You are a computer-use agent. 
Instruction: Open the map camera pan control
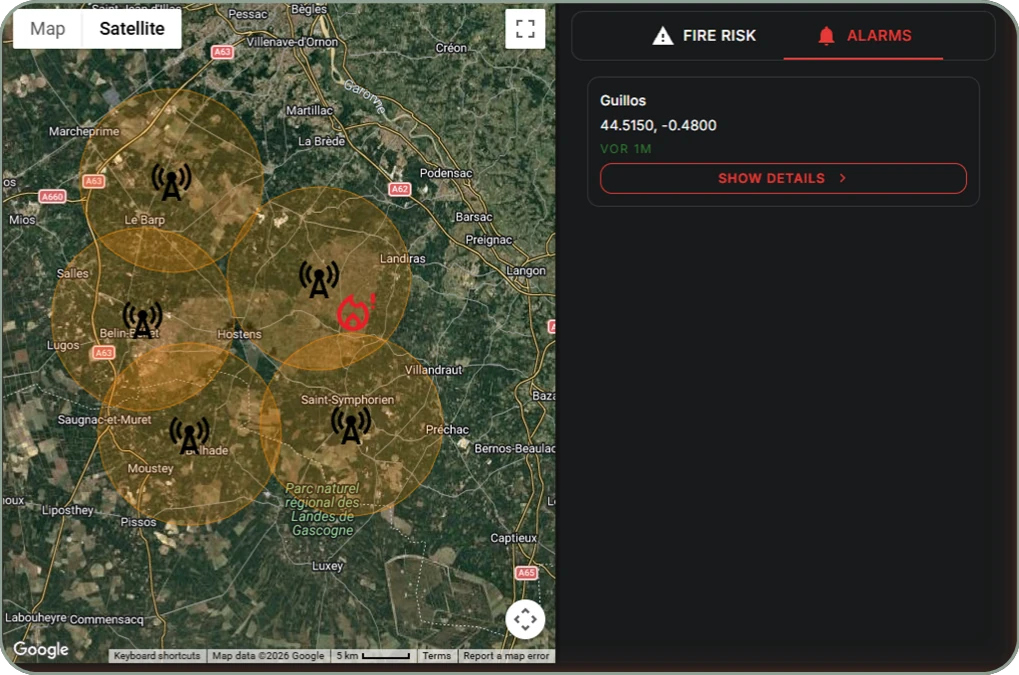(x=525, y=619)
